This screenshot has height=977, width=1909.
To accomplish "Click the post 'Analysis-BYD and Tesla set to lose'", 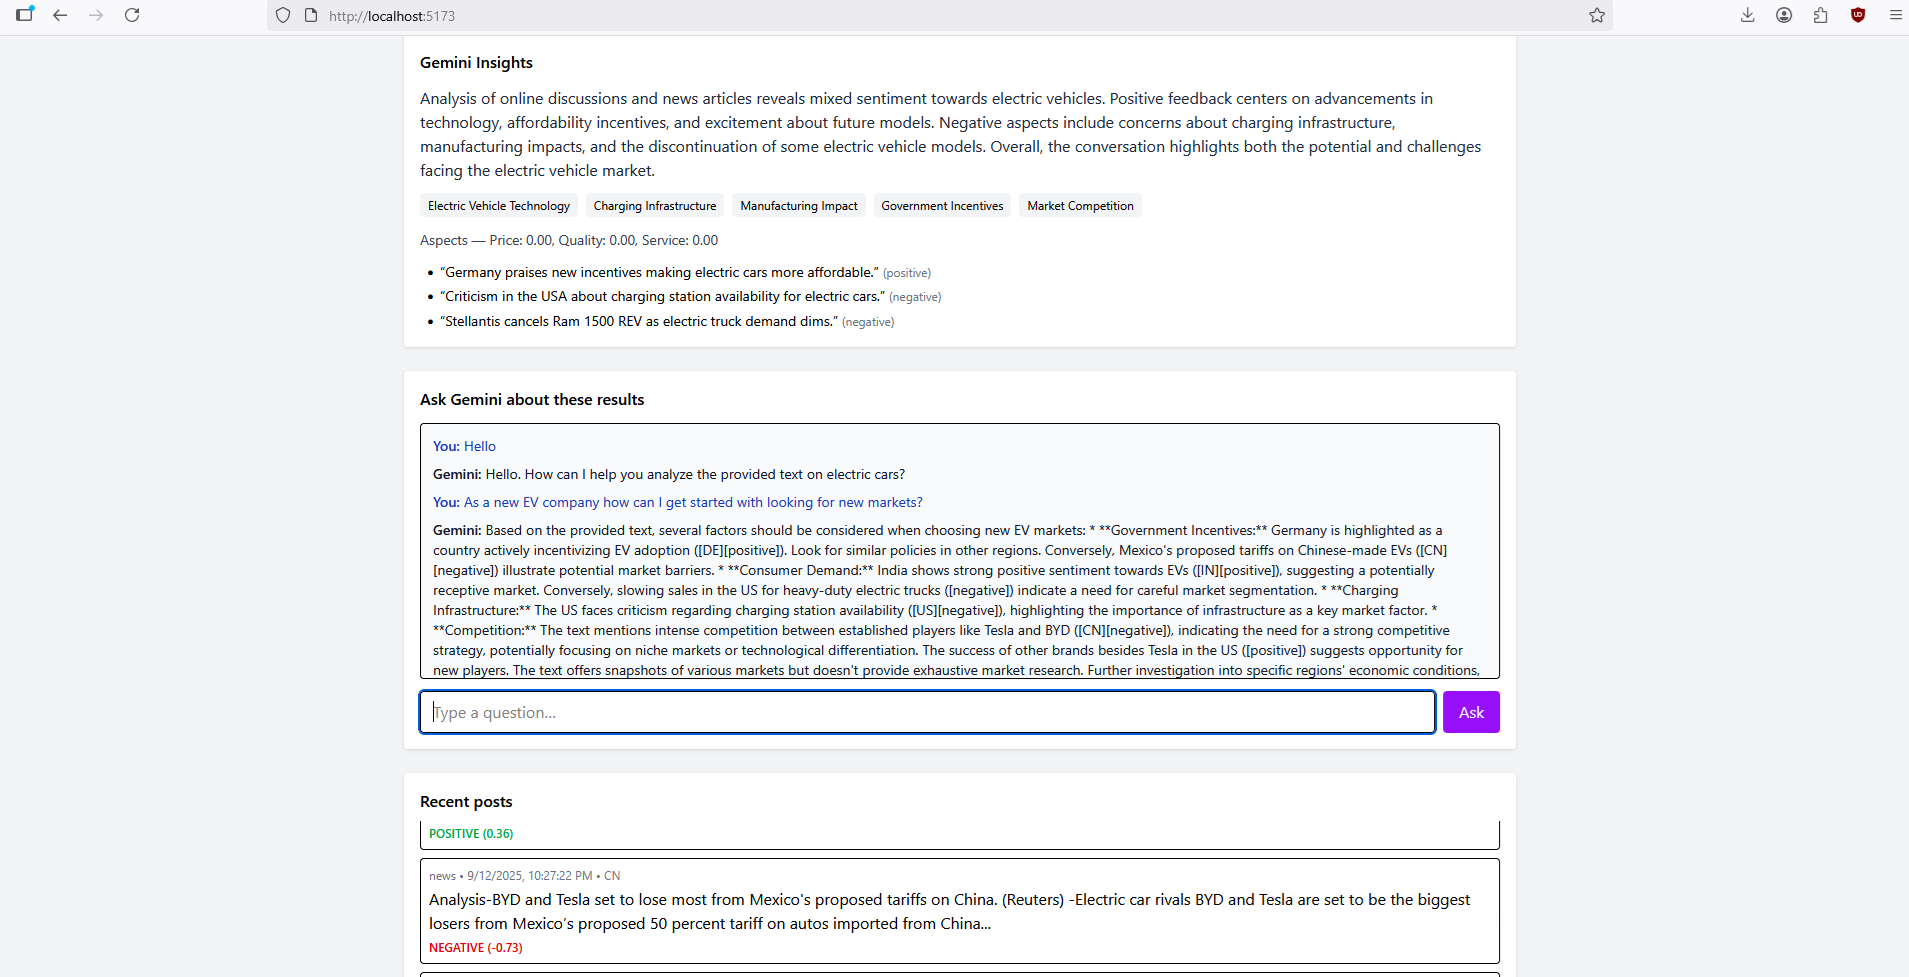I will (x=950, y=912).
